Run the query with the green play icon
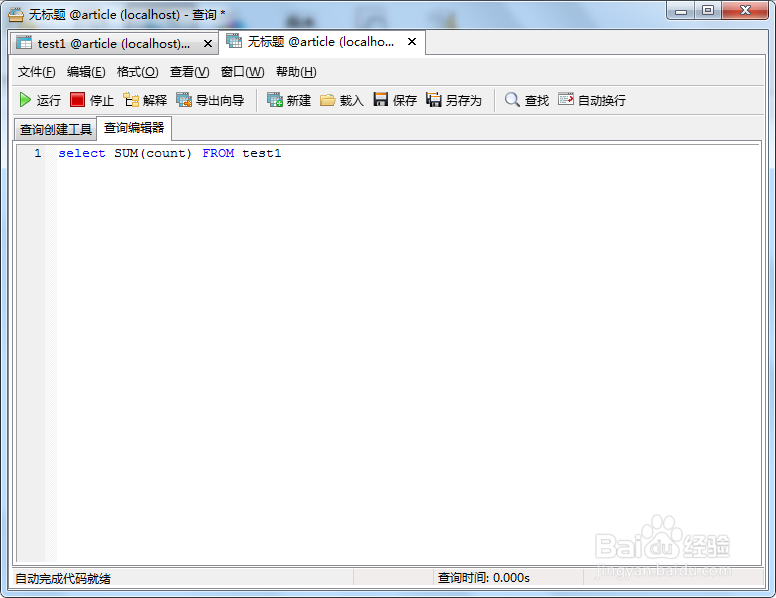The height and width of the screenshot is (598, 776). [x=25, y=100]
